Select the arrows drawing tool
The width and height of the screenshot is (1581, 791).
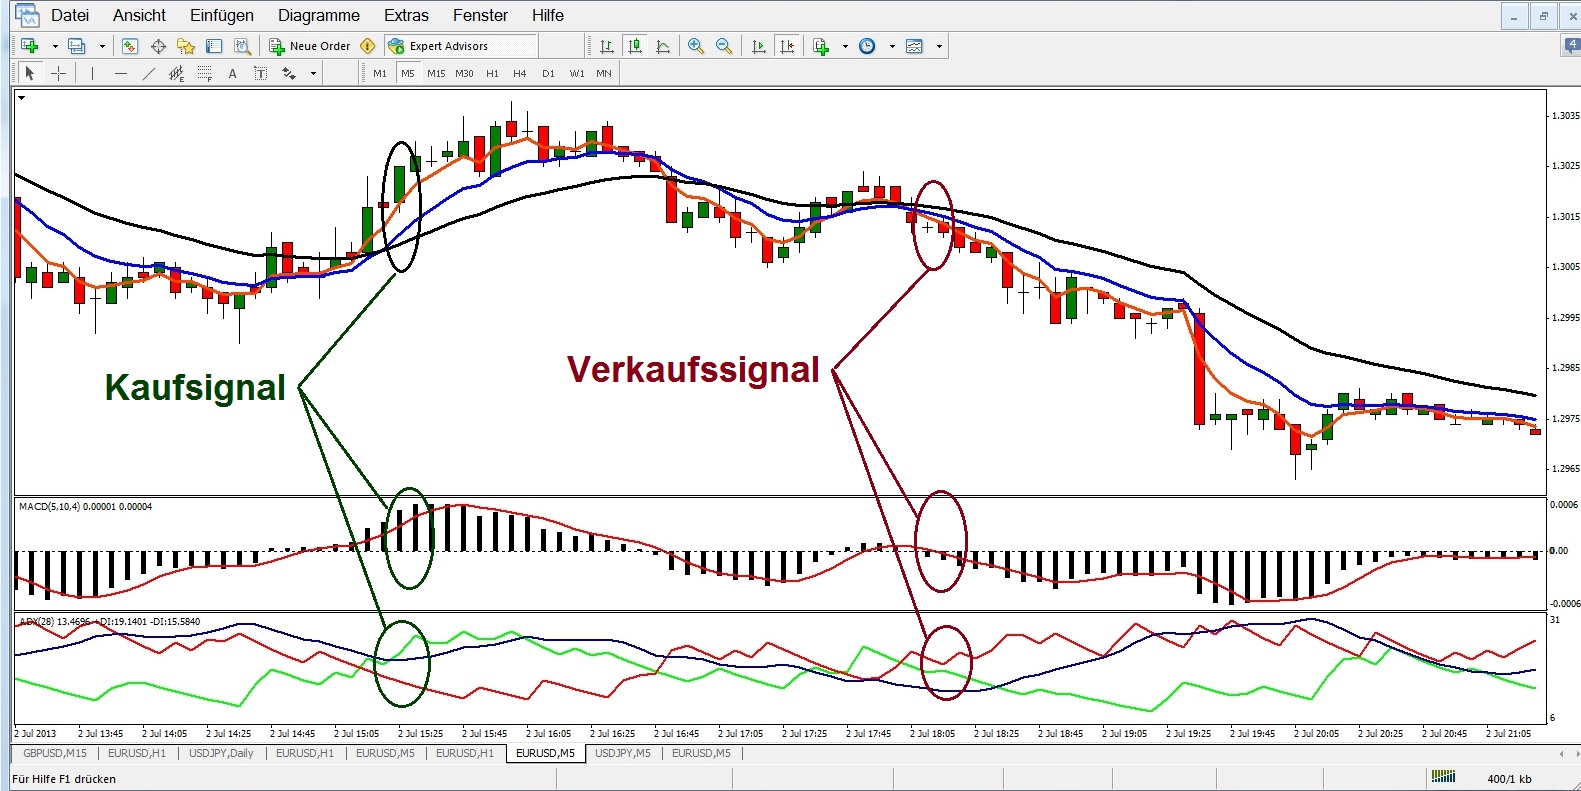(x=289, y=73)
